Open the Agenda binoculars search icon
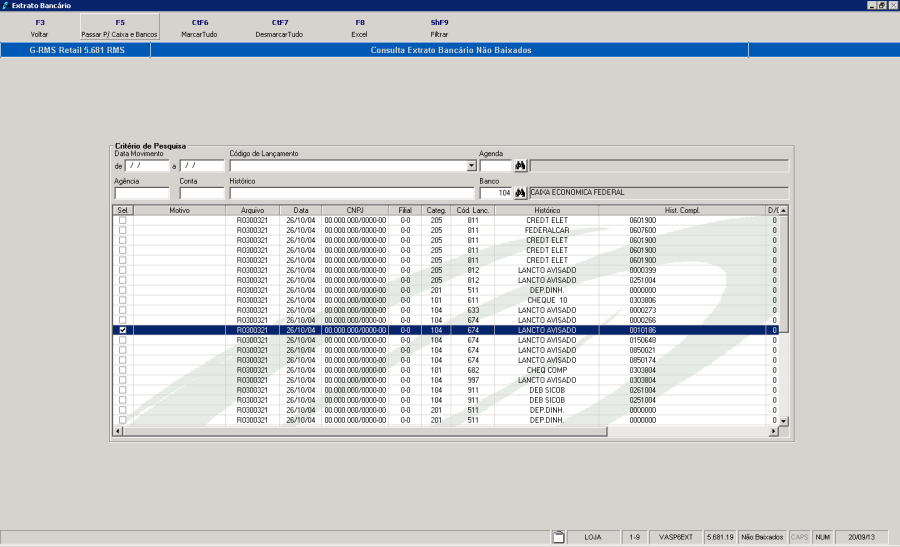Screen dimensions: 900x547 520,165
